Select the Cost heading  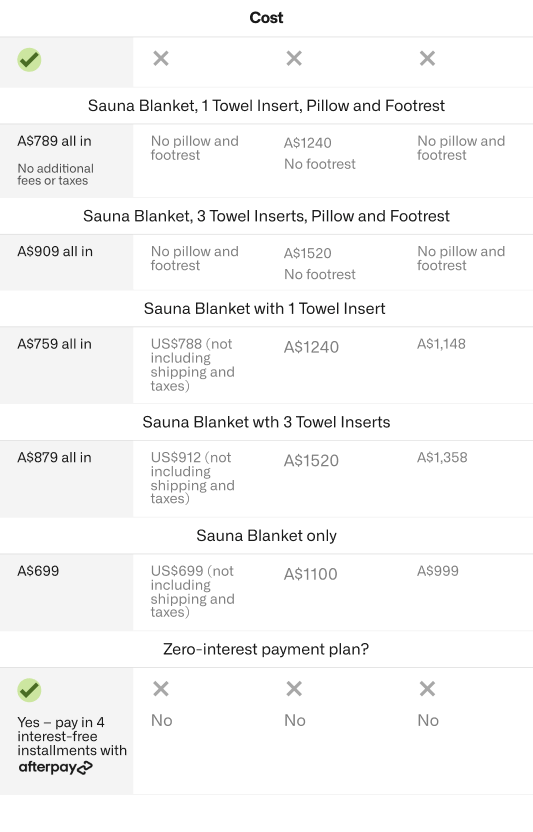(266, 18)
